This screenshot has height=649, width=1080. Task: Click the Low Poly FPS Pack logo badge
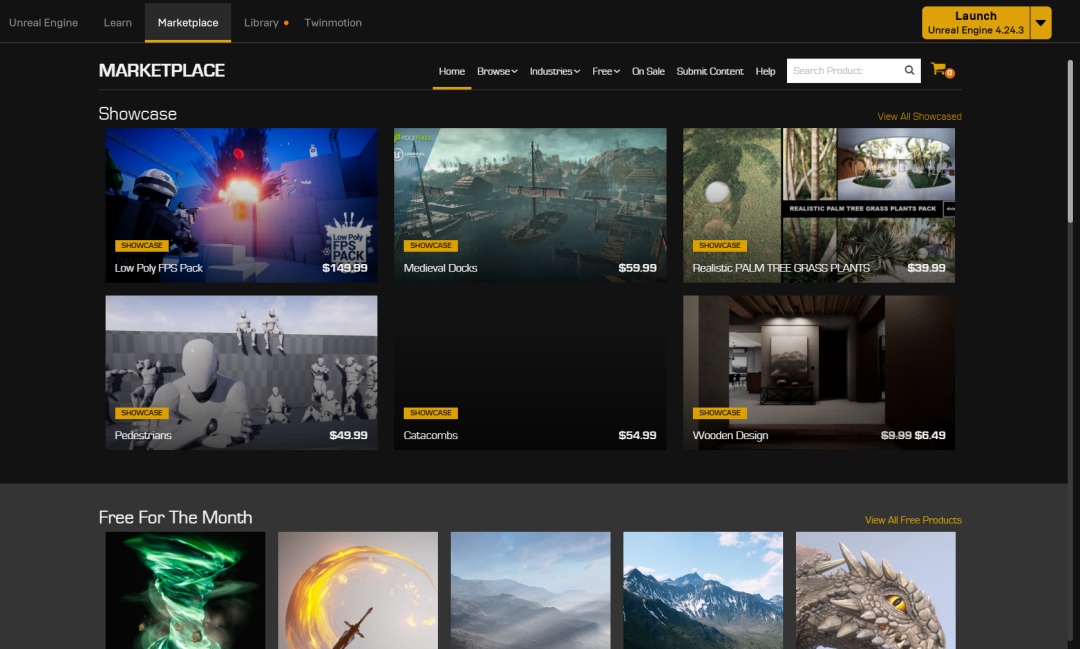(x=349, y=238)
